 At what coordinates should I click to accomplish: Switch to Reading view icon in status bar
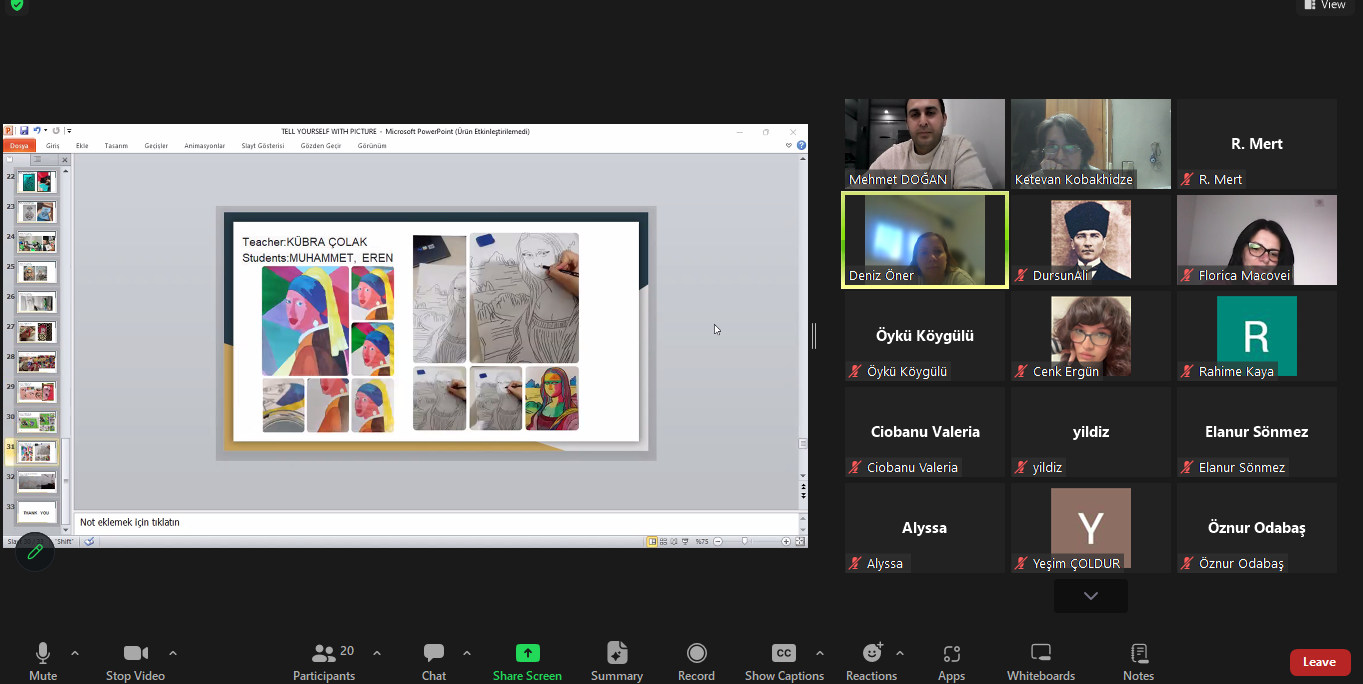click(674, 541)
